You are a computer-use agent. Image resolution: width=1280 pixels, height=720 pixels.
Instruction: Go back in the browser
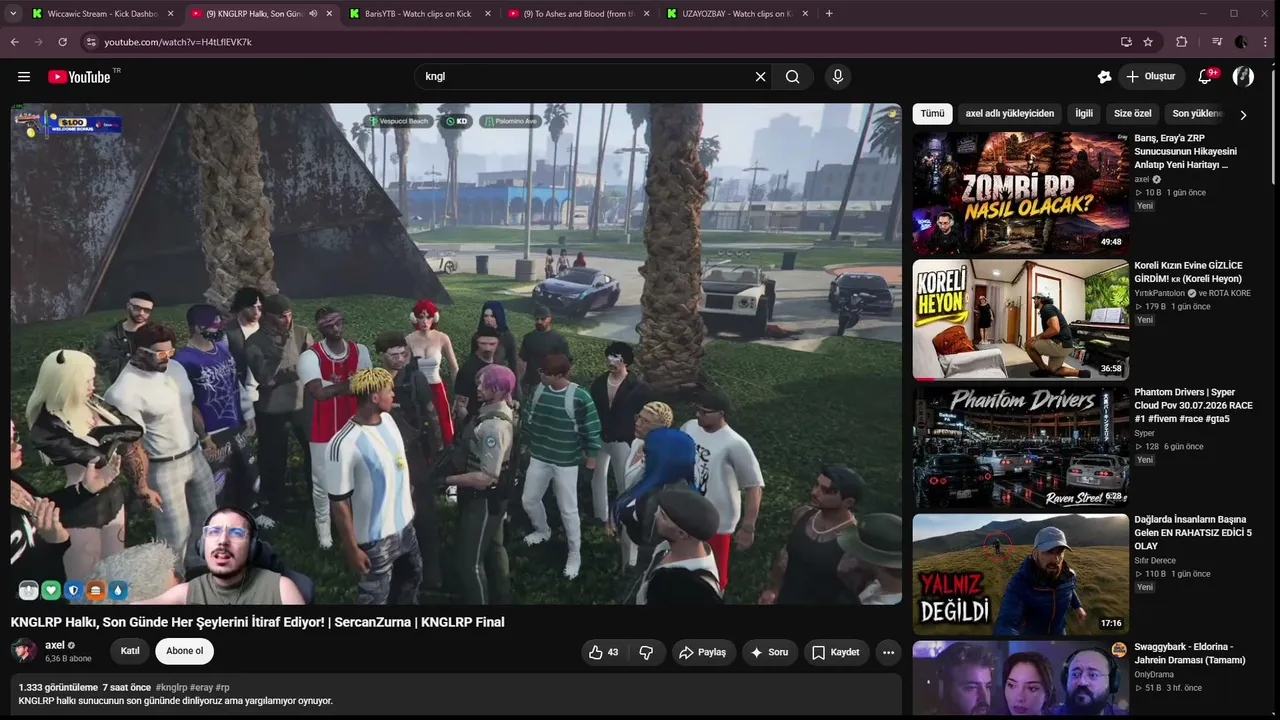coord(14,42)
